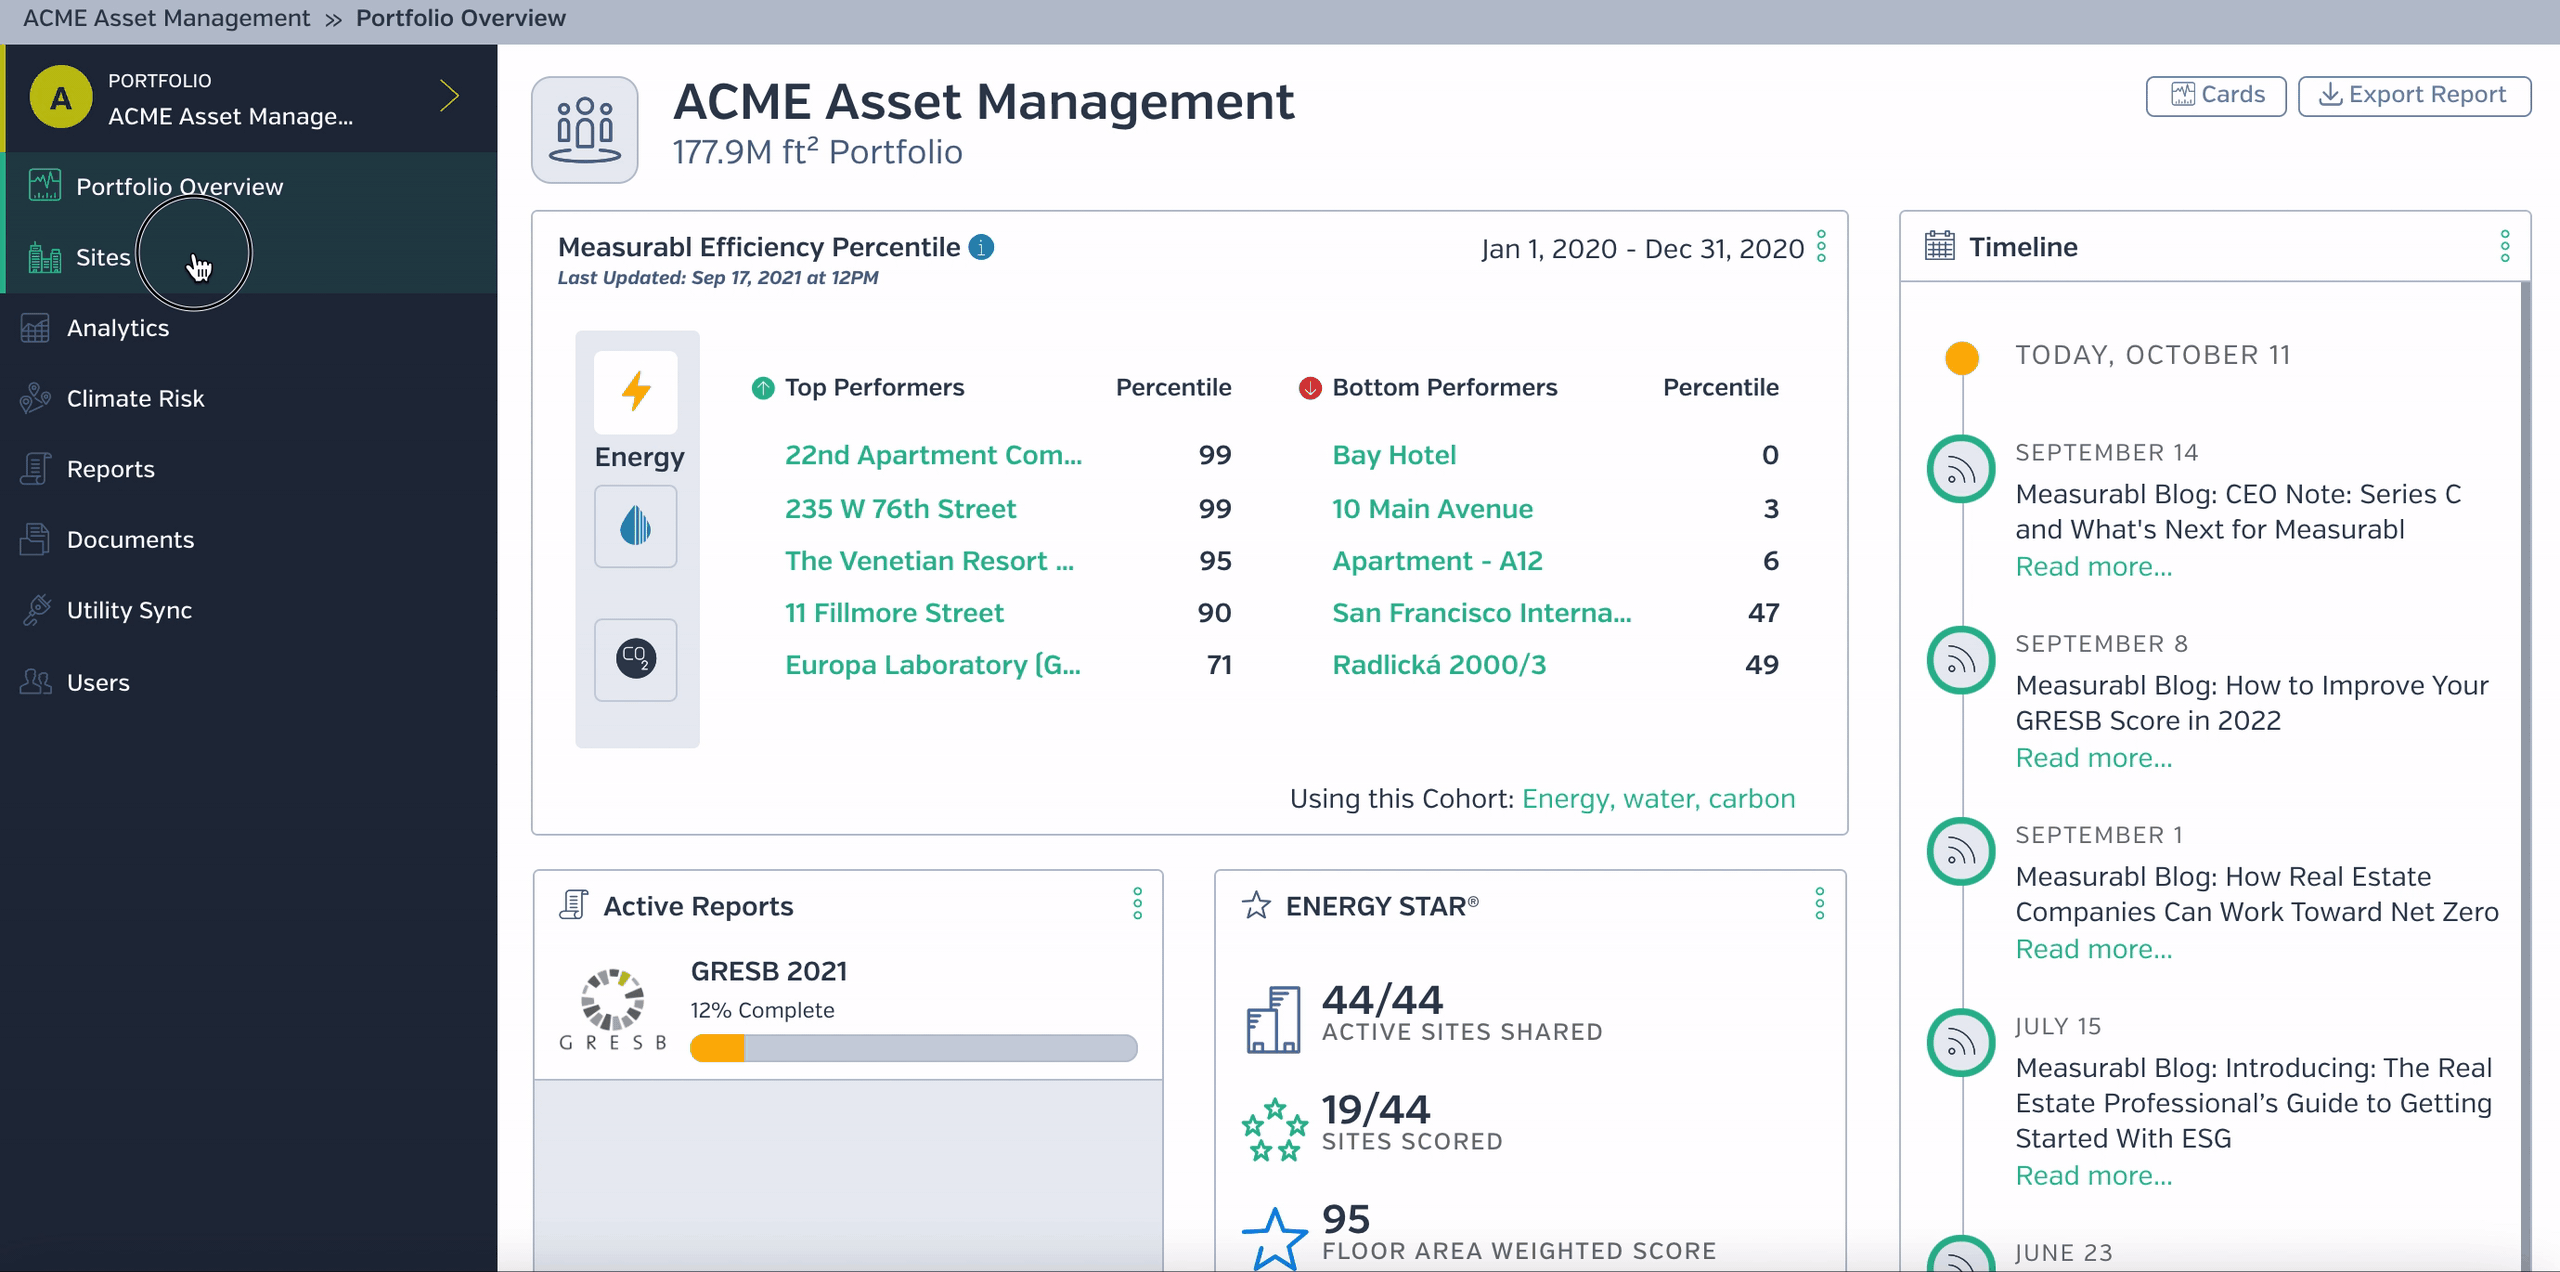Click the Timeline panel scrollbar

pyautogui.click(x=2525, y=776)
